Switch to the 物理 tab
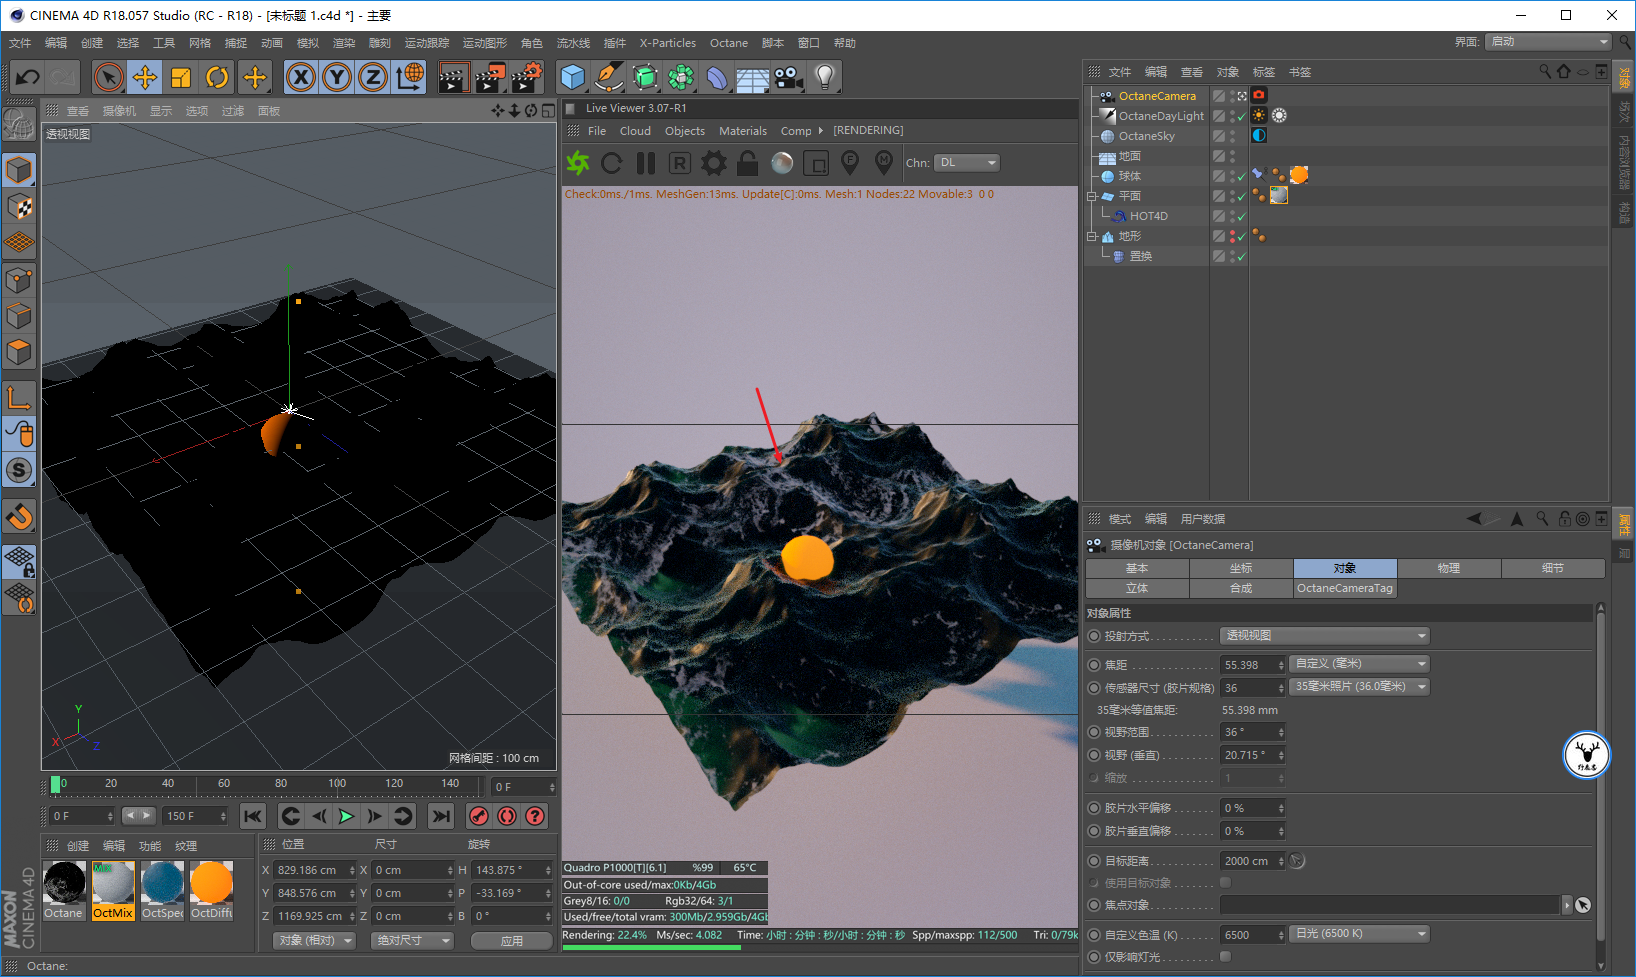This screenshot has width=1636, height=977. 1449,568
